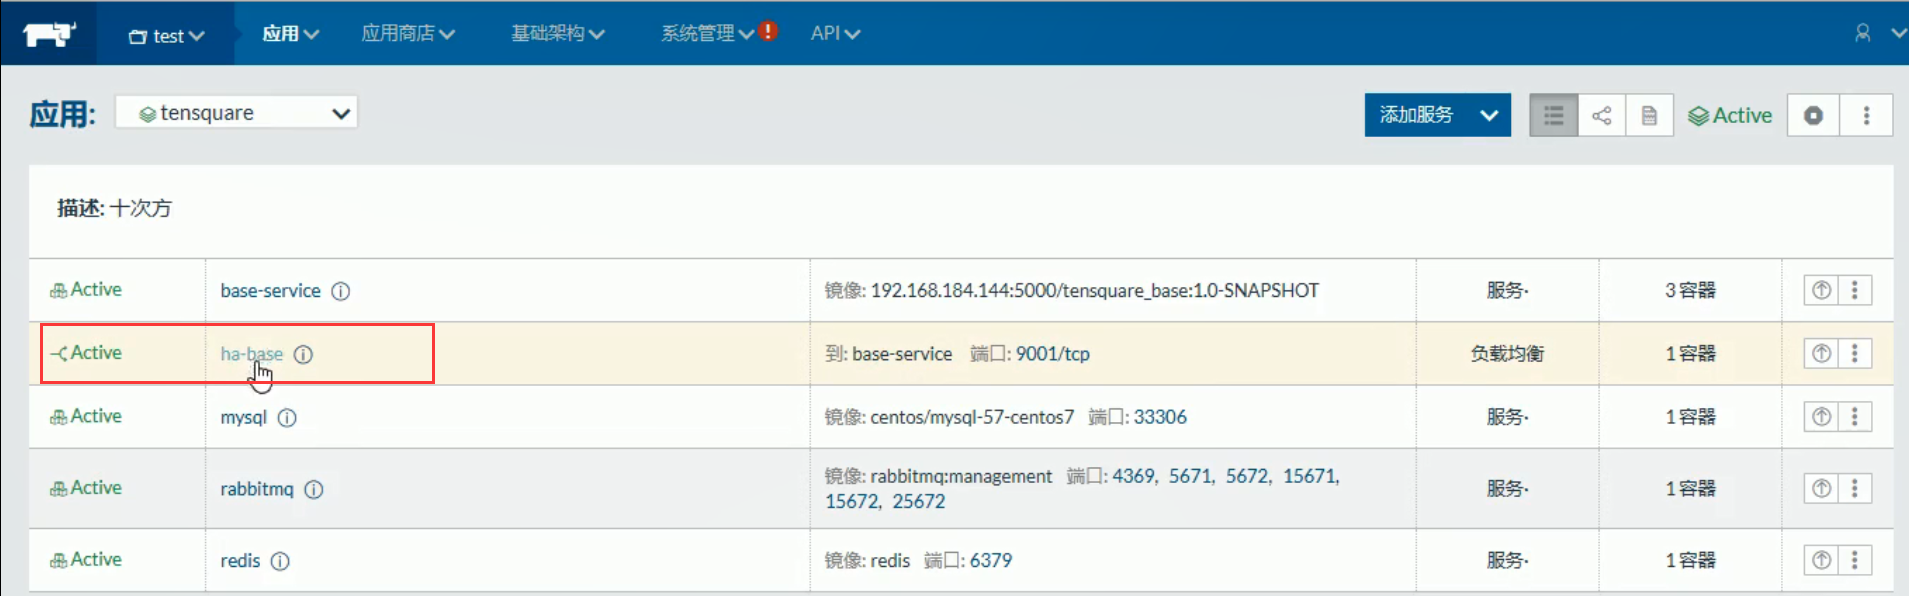This screenshot has height=596, width=1909.
Task: Click the stop stack circle icon
Action: (1813, 116)
